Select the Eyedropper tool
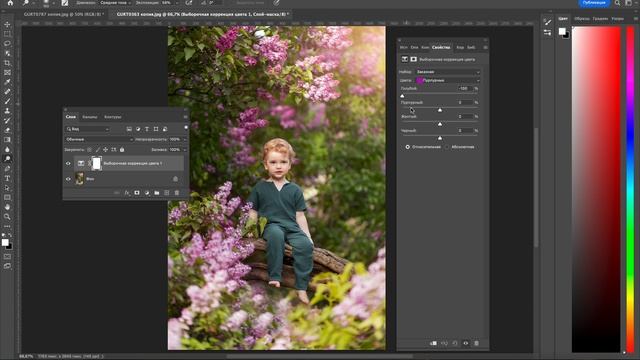 7,82
